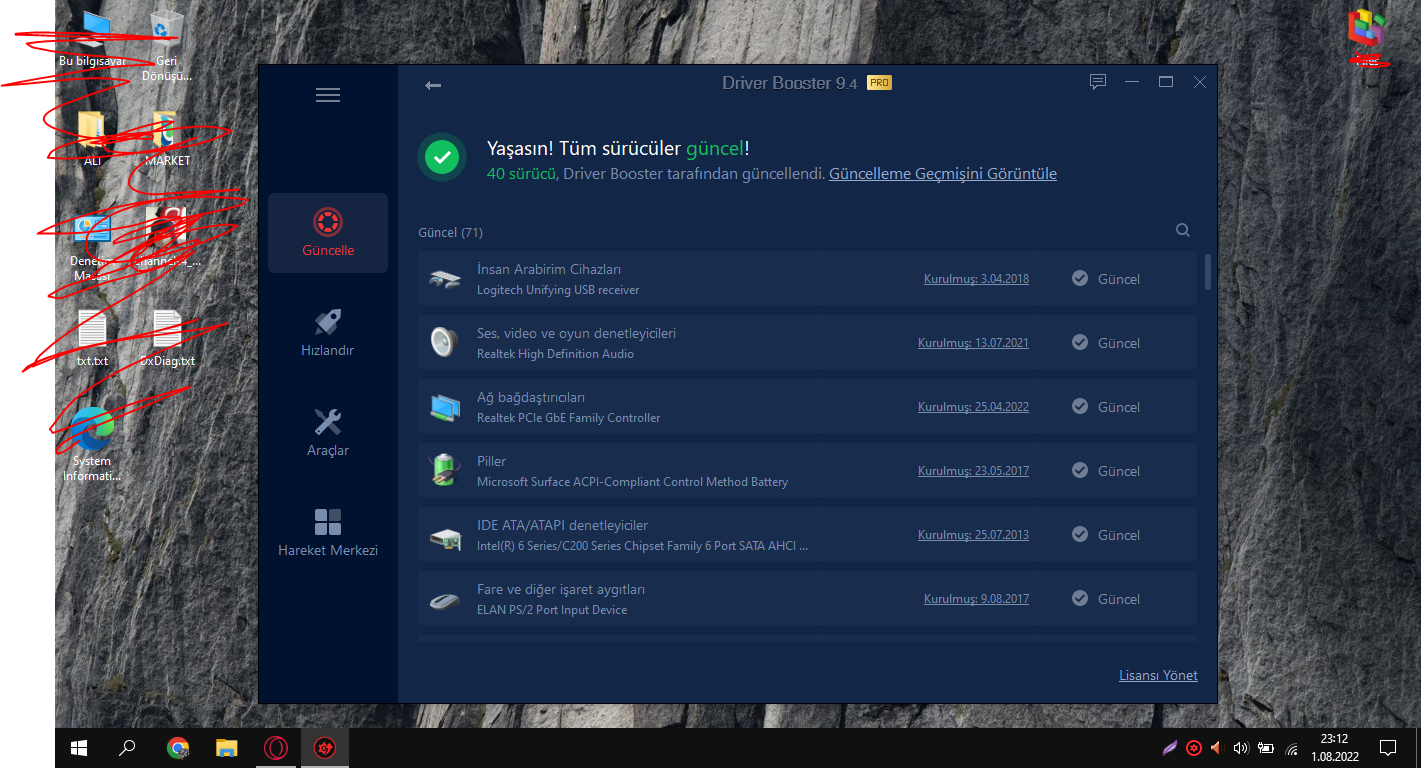Image resolution: width=1421 pixels, height=768 pixels.
Task: Open the Güncelle tab in sidebar
Action: click(328, 233)
